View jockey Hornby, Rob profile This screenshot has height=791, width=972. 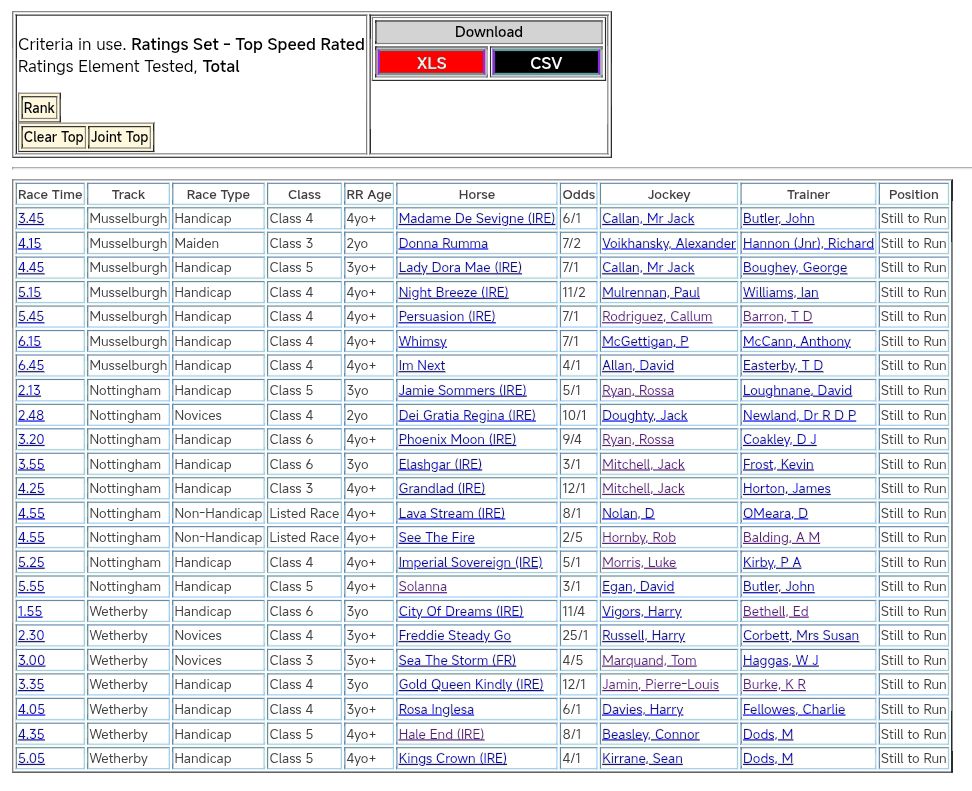[x=638, y=538]
